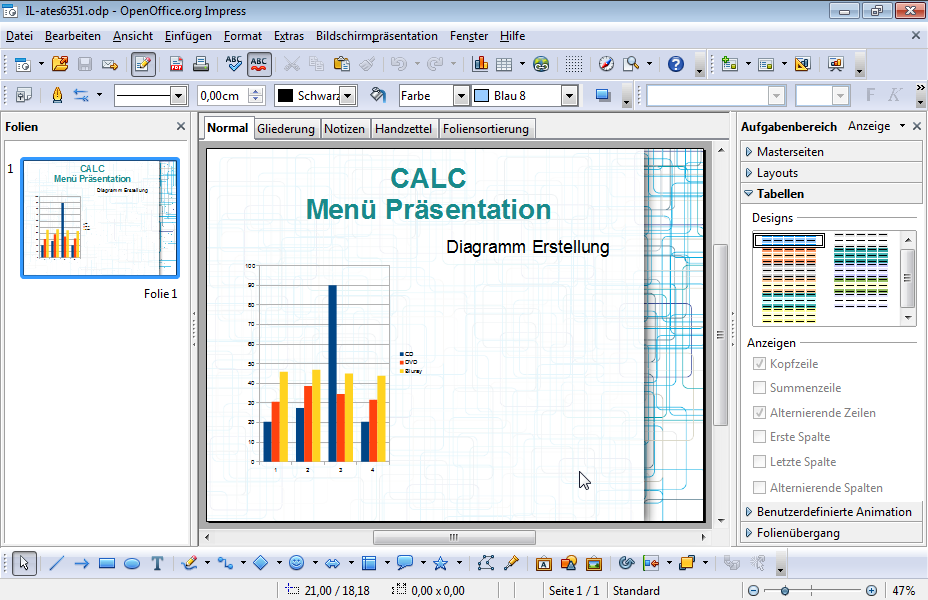Screen dimensions: 928x600
Task: Select the Text tool
Action: tap(157, 563)
